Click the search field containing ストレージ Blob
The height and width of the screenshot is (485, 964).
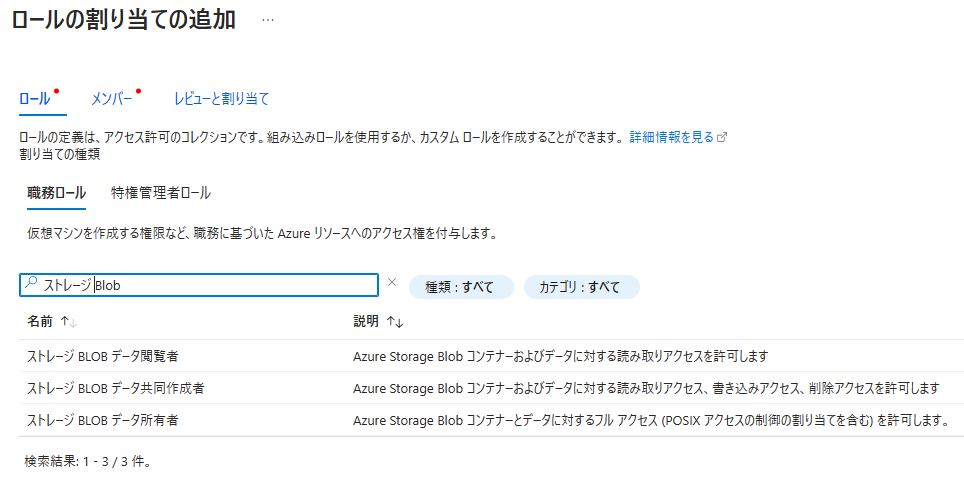199,285
